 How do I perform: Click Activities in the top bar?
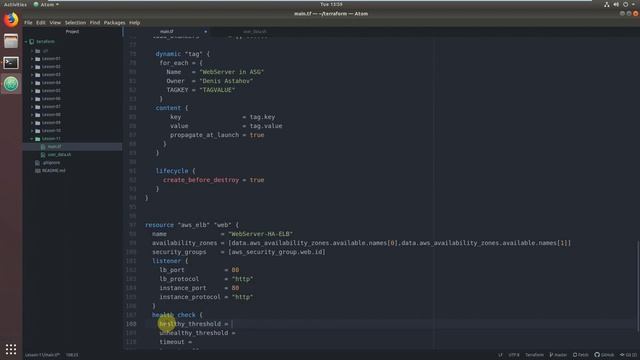15,4
